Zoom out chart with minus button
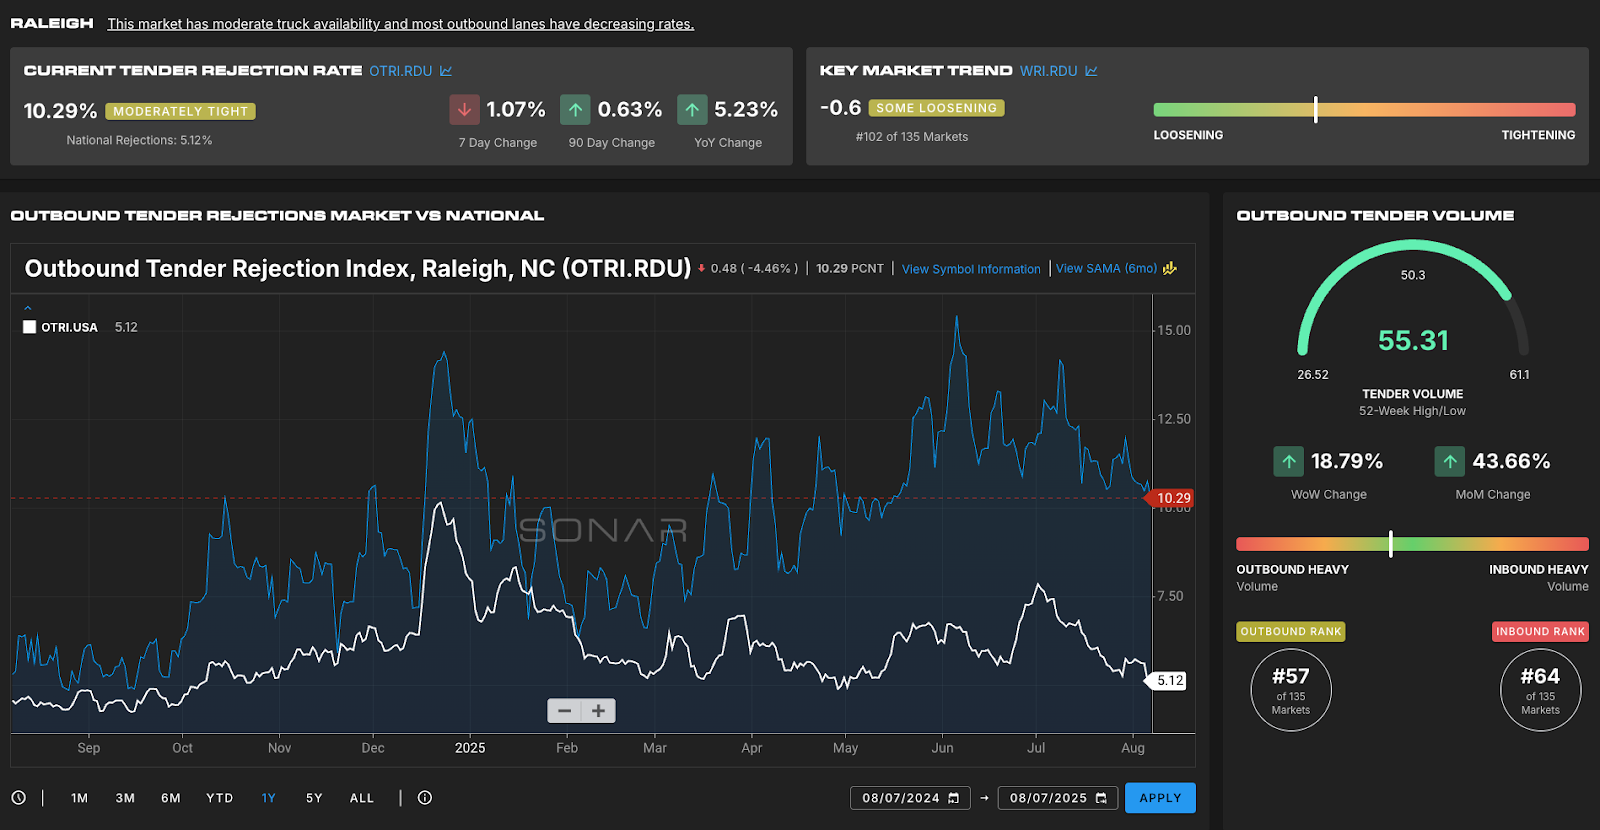The image size is (1600, 830). (564, 711)
